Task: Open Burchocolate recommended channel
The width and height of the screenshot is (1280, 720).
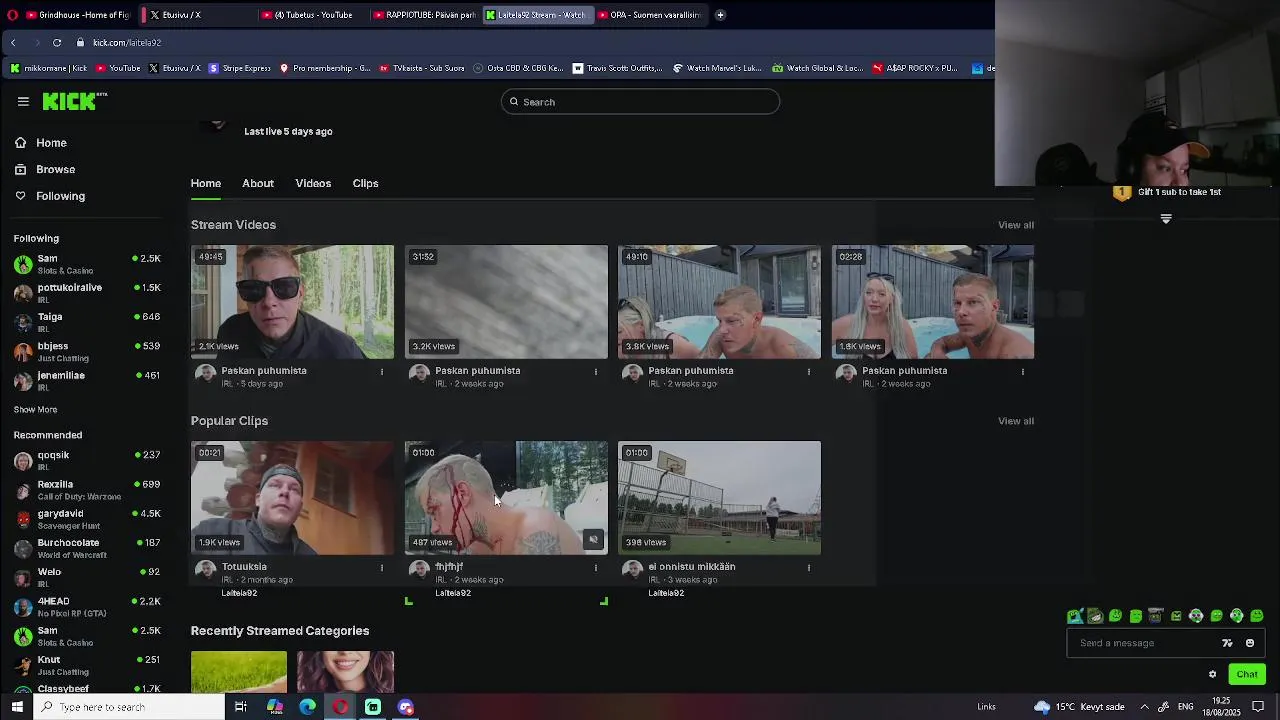Action: [x=87, y=548]
